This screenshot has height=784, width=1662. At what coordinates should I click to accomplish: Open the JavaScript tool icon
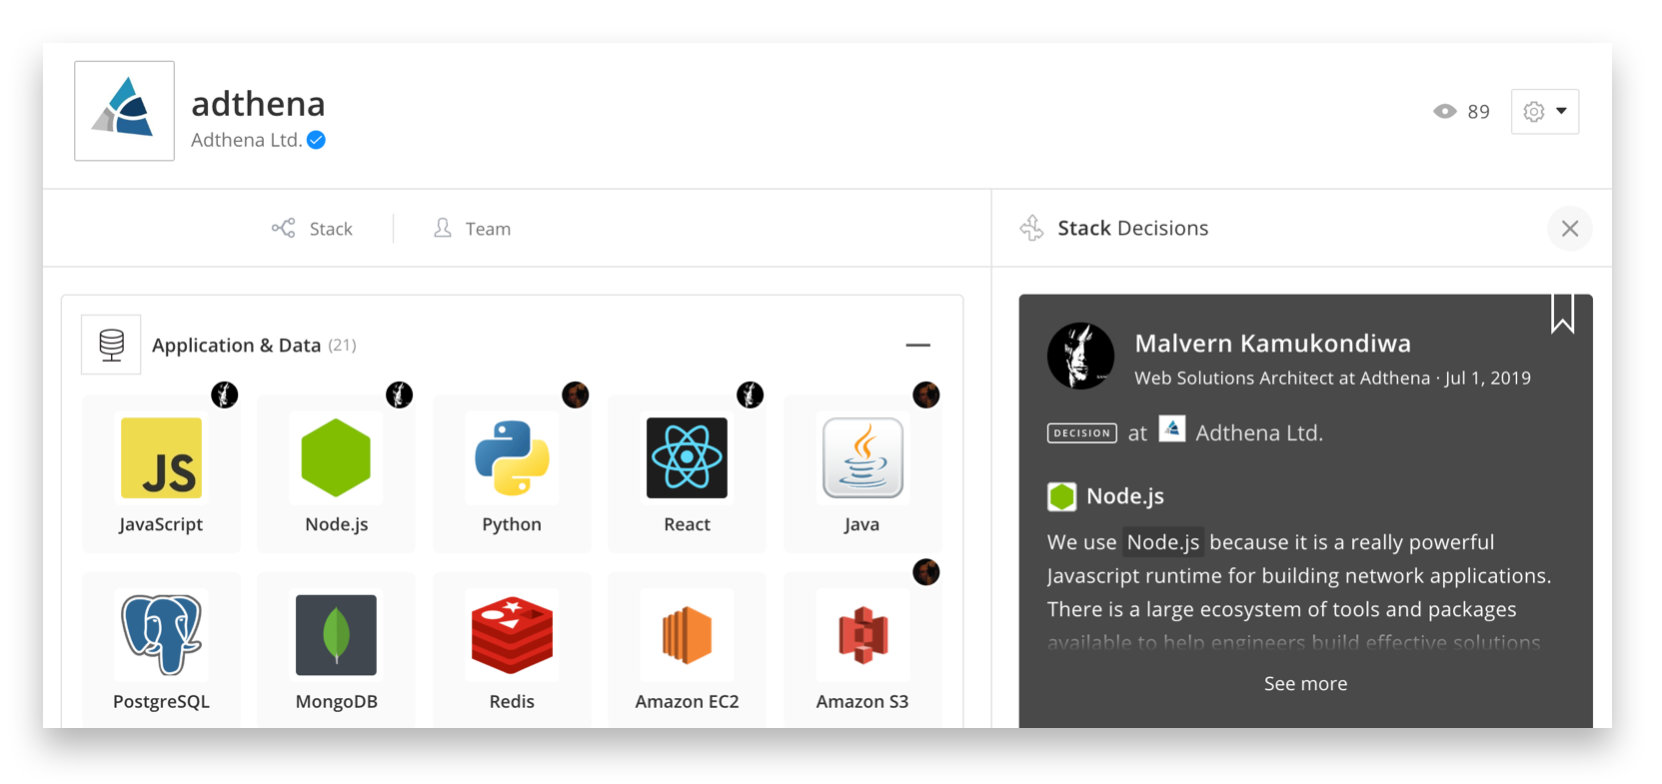tap(161, 458)
